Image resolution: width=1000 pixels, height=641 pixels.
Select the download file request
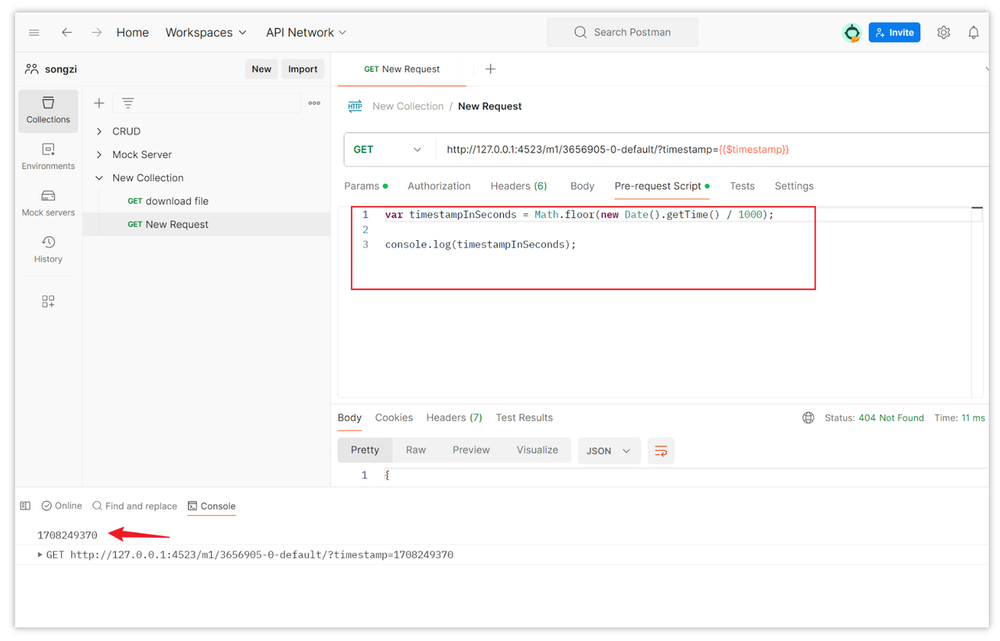[177, 201]
